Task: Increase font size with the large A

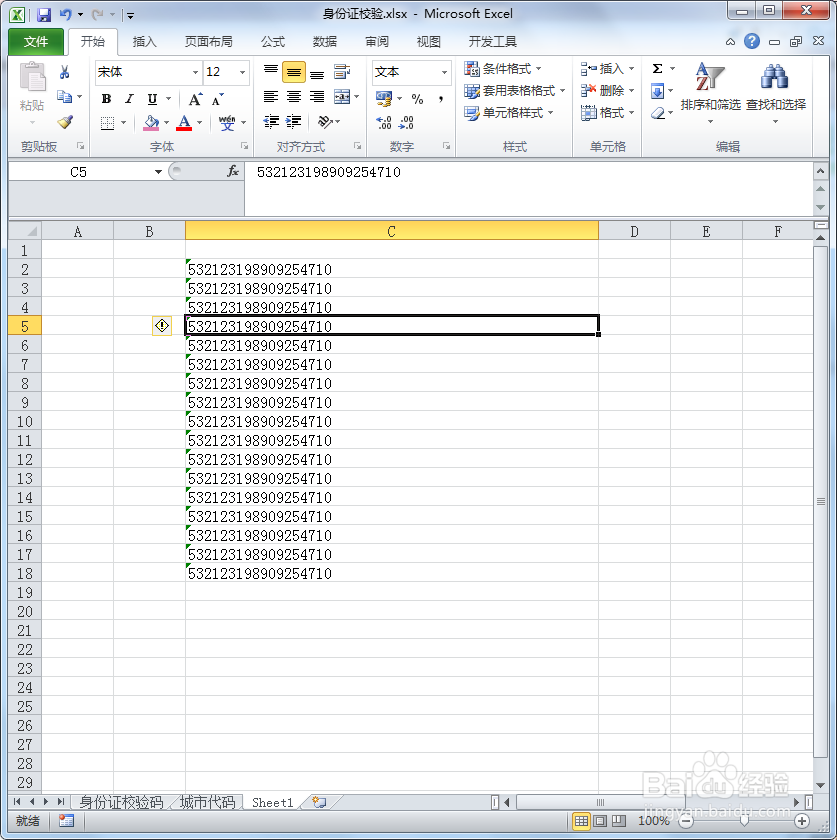Action: tap(195, 99)
